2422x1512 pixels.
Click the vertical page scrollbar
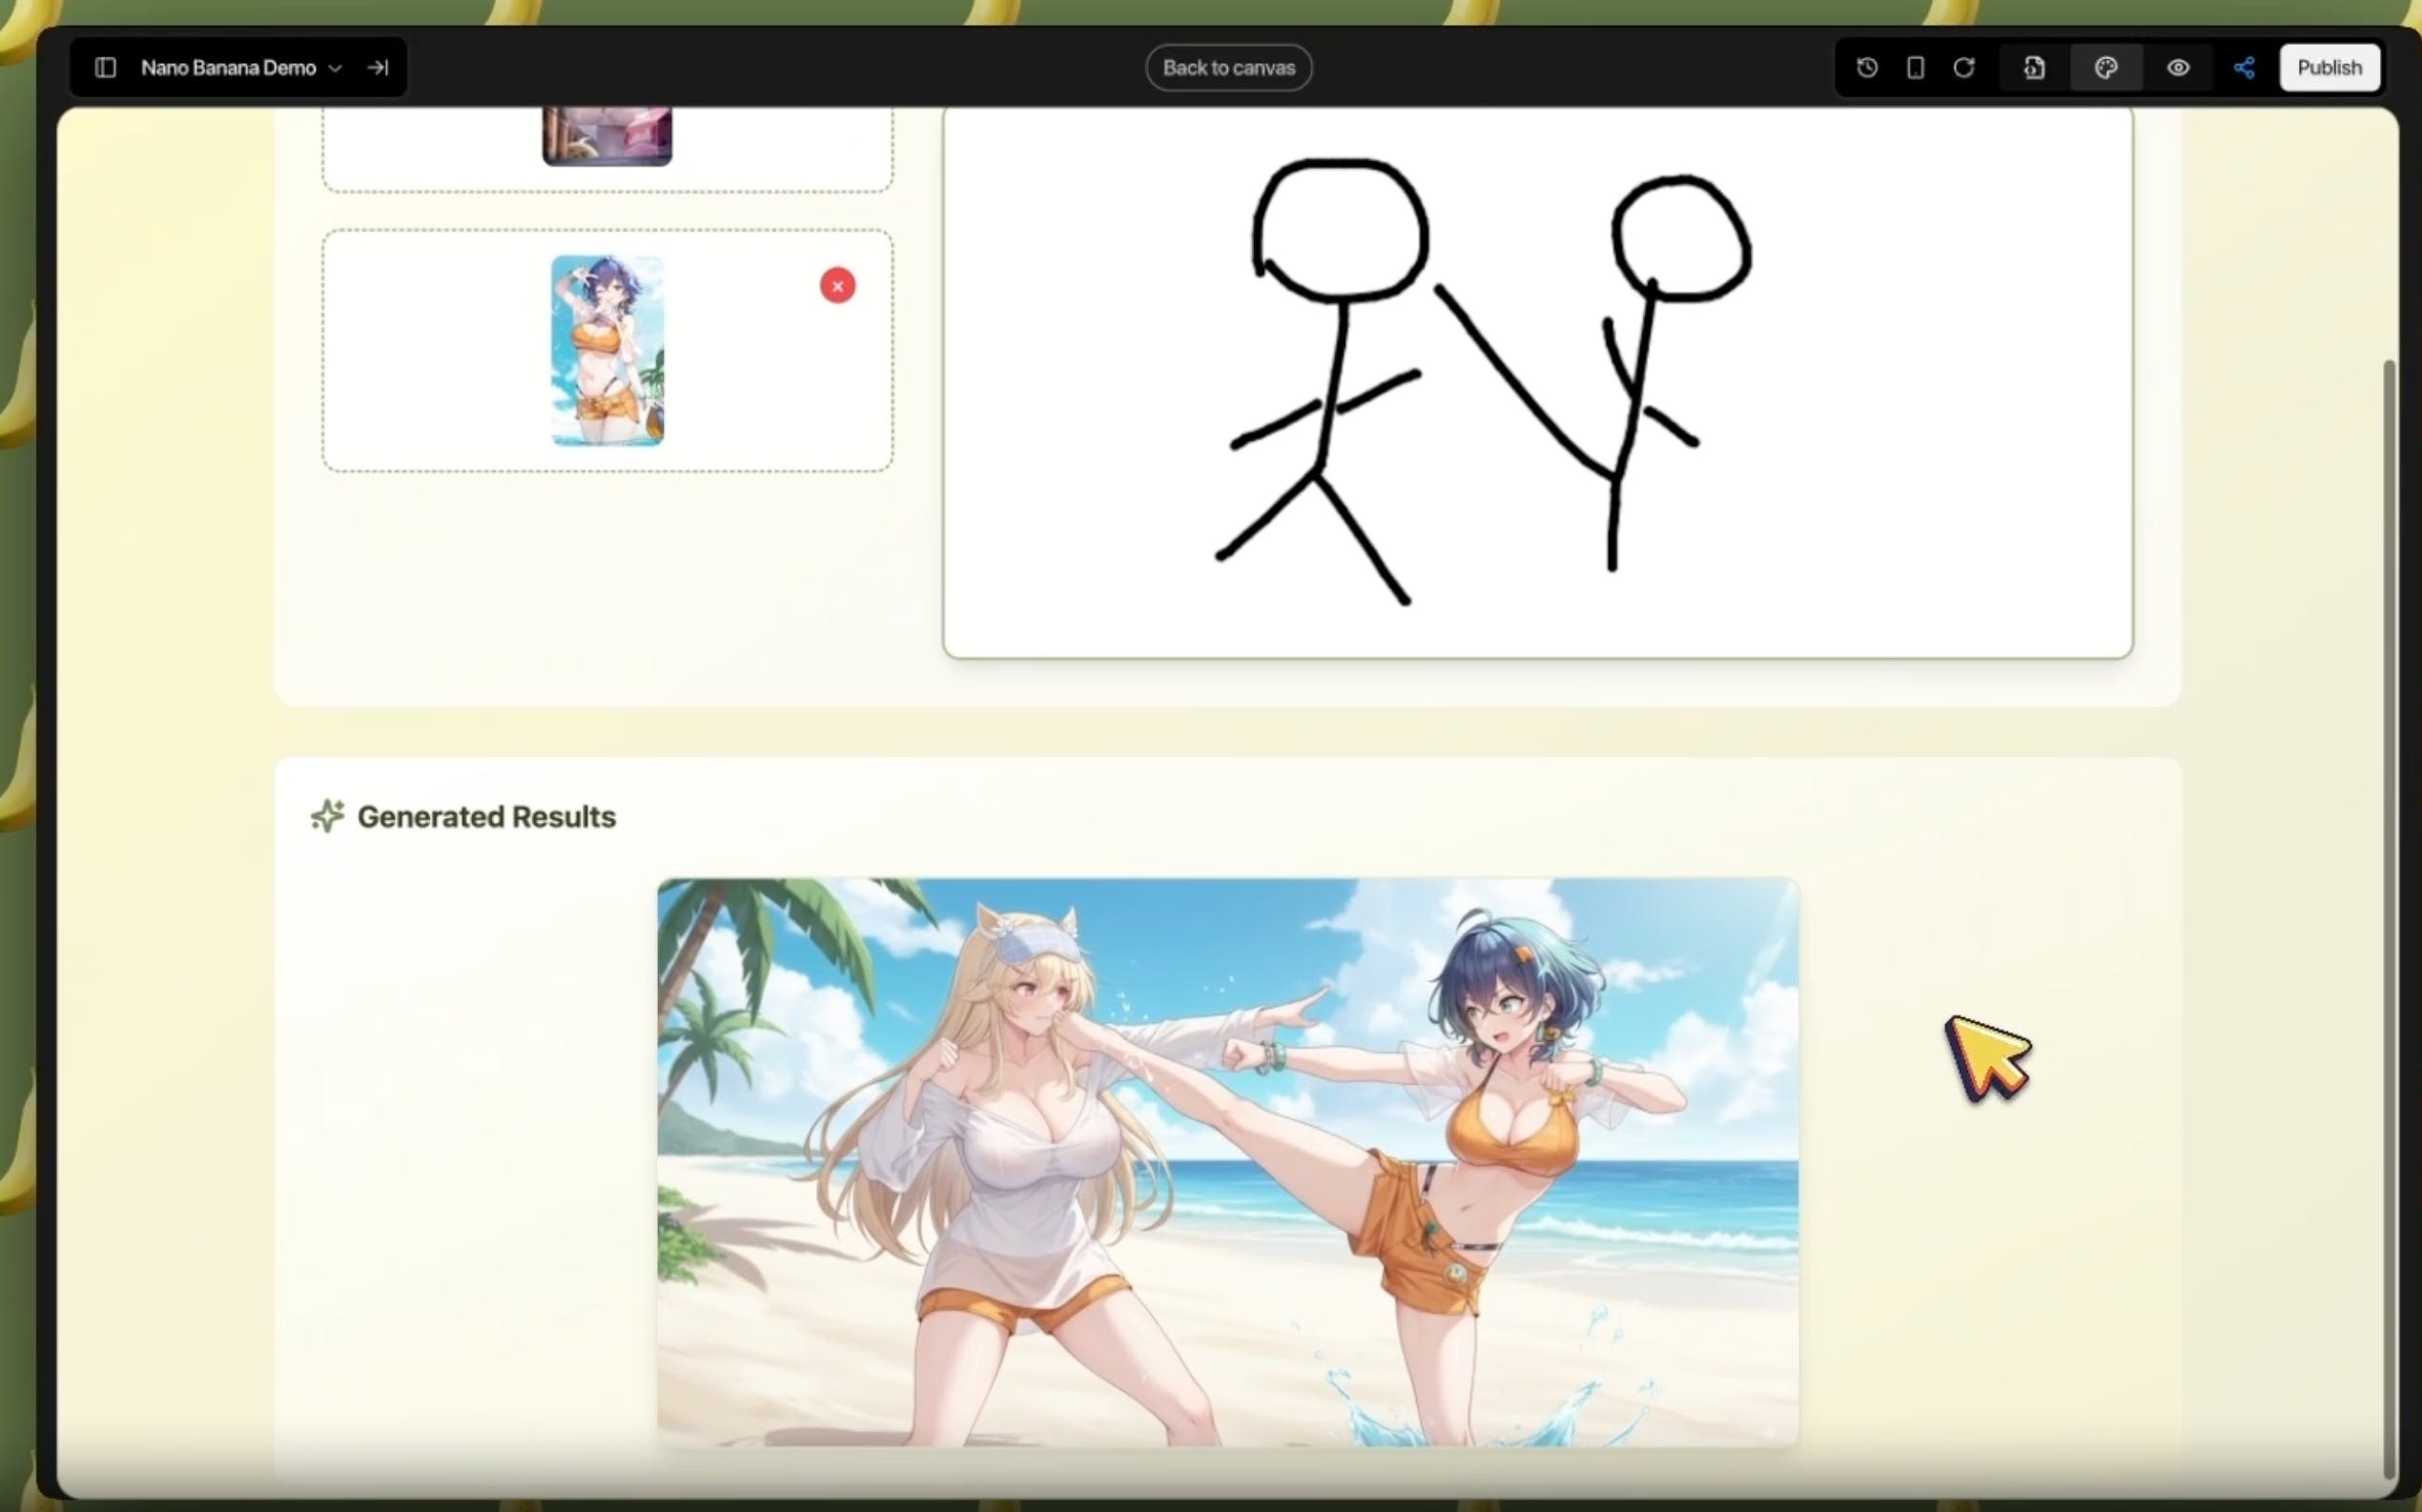pos(2390,920)
